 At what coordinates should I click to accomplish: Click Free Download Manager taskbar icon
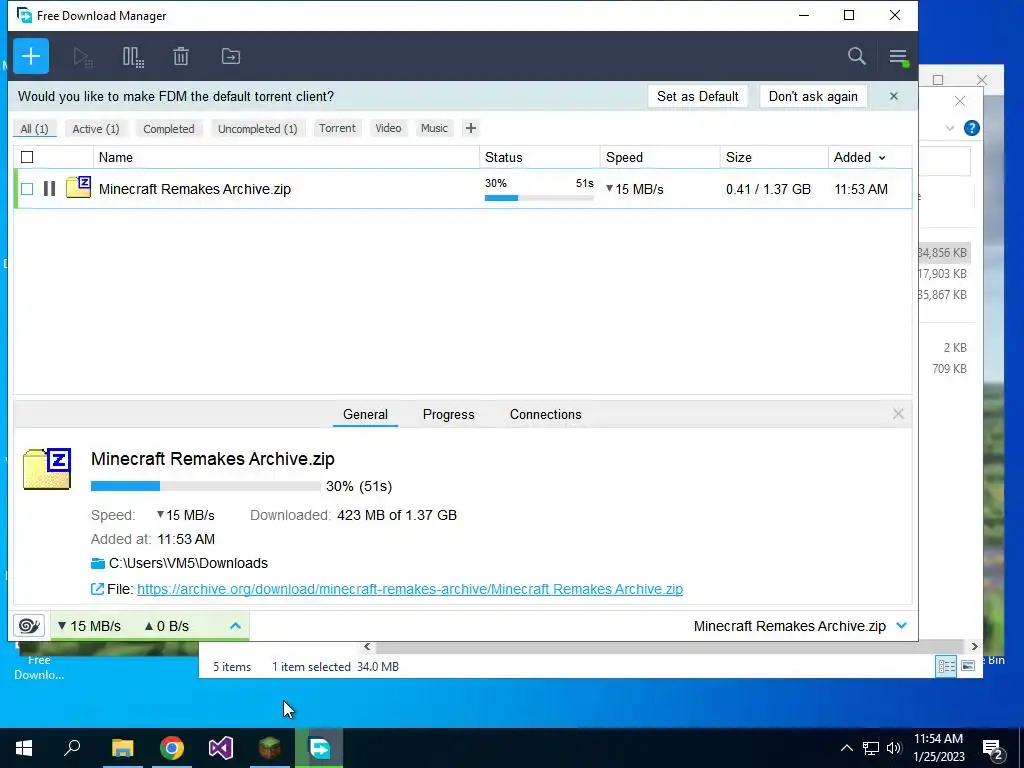pos(319,748)
